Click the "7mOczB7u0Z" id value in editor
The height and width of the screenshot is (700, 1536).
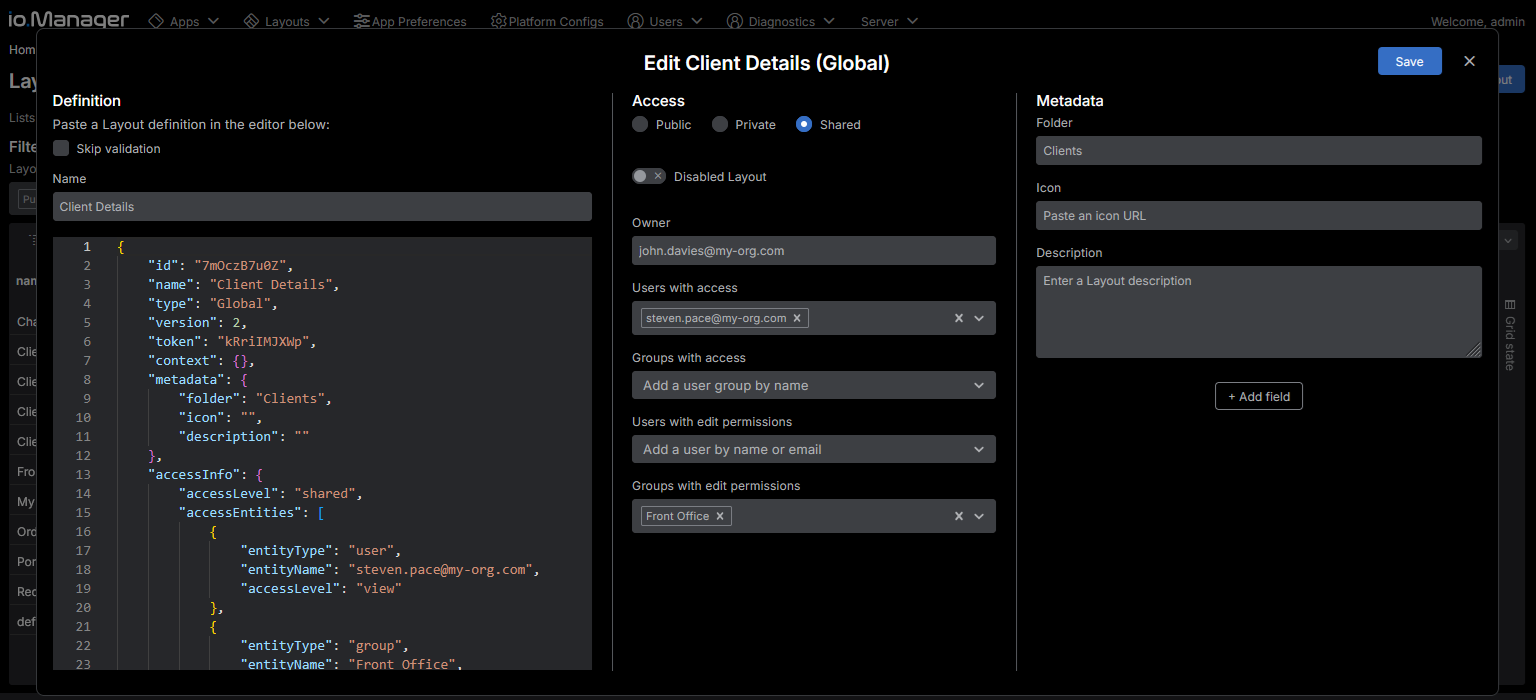click(x=242, y=265)
